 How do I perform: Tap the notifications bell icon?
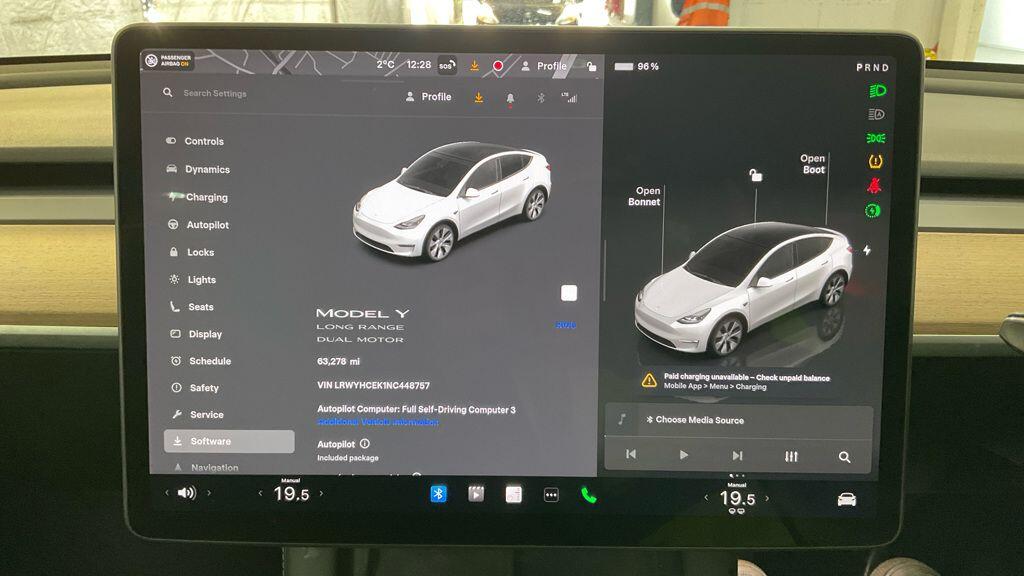click(x=510, y=98)
